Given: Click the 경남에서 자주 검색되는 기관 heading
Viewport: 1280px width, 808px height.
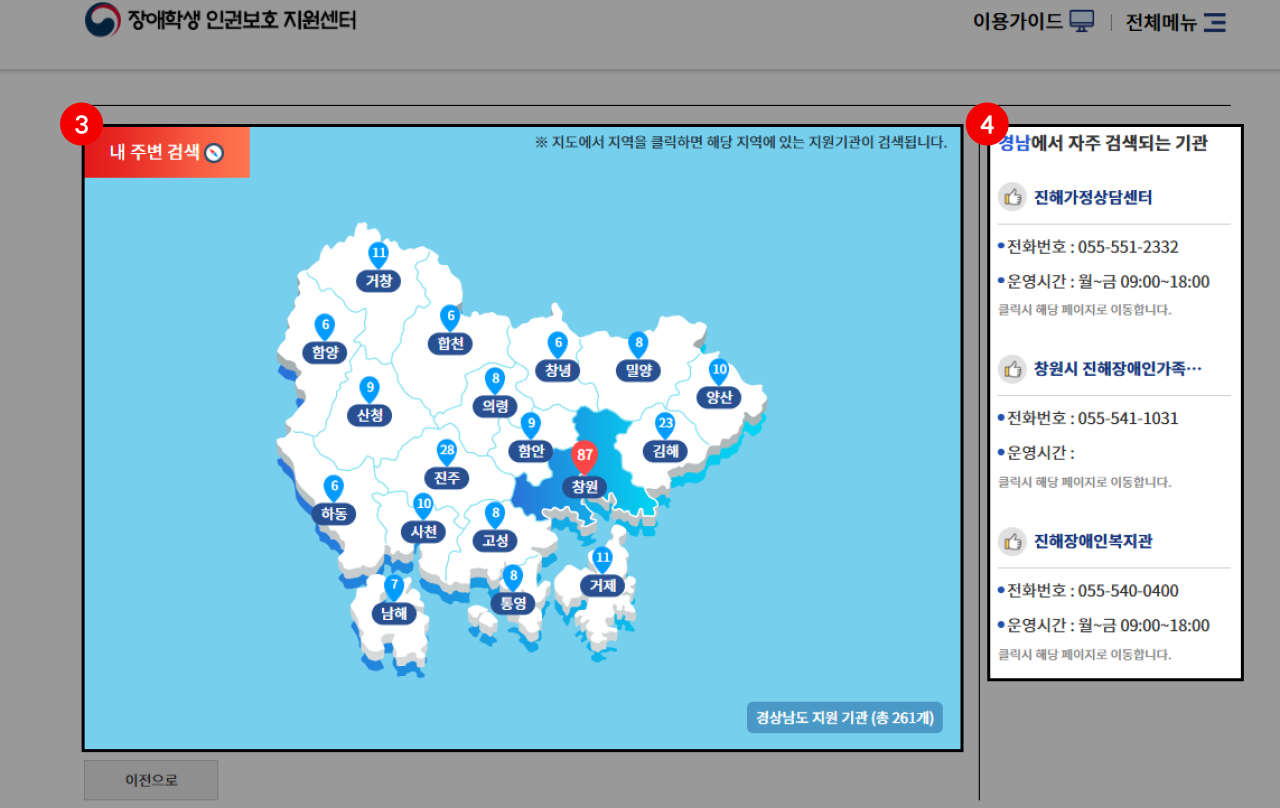Looking at the screenshot, I should (1103, 143).
